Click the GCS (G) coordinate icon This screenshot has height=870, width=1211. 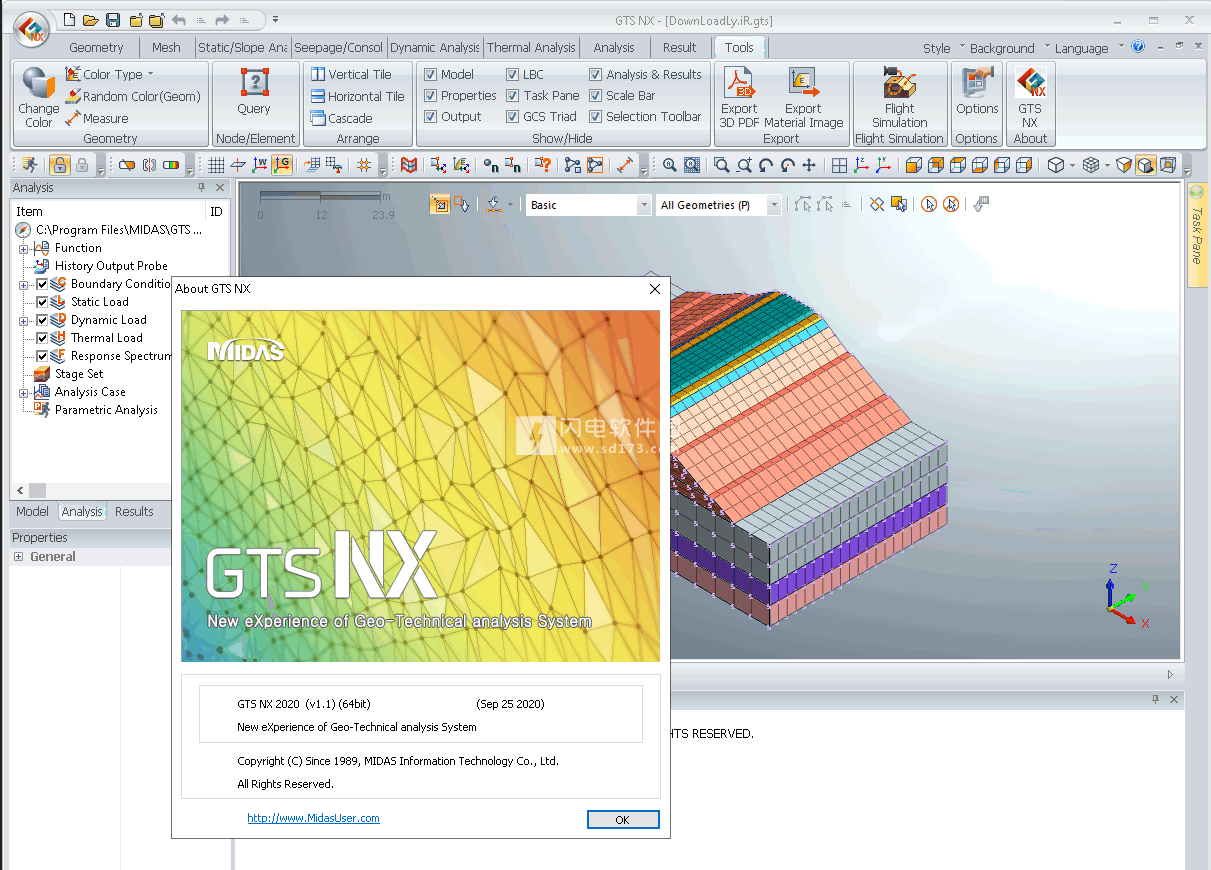[x=282, y=165]
